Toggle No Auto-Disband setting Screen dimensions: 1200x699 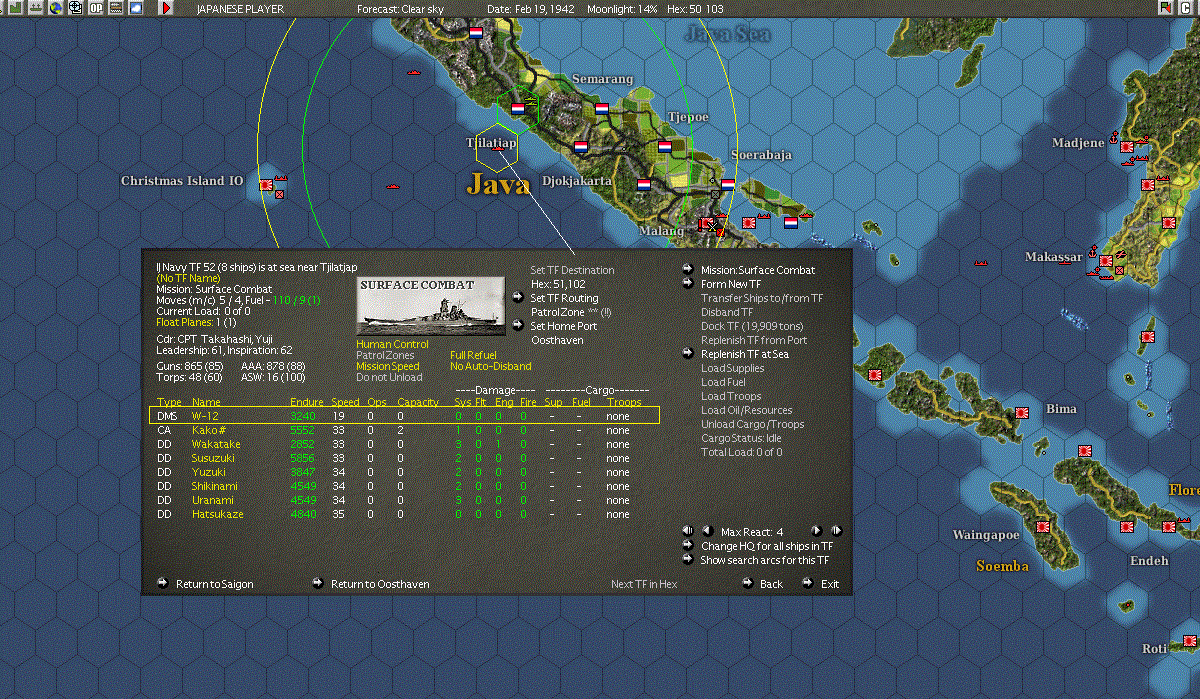tap(491, 366)
